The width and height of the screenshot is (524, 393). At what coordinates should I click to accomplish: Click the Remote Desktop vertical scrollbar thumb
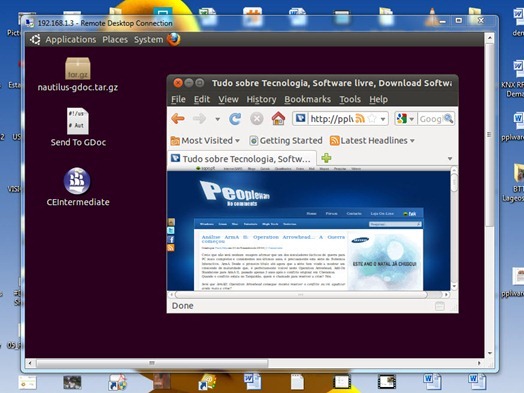tap(489, 134)
